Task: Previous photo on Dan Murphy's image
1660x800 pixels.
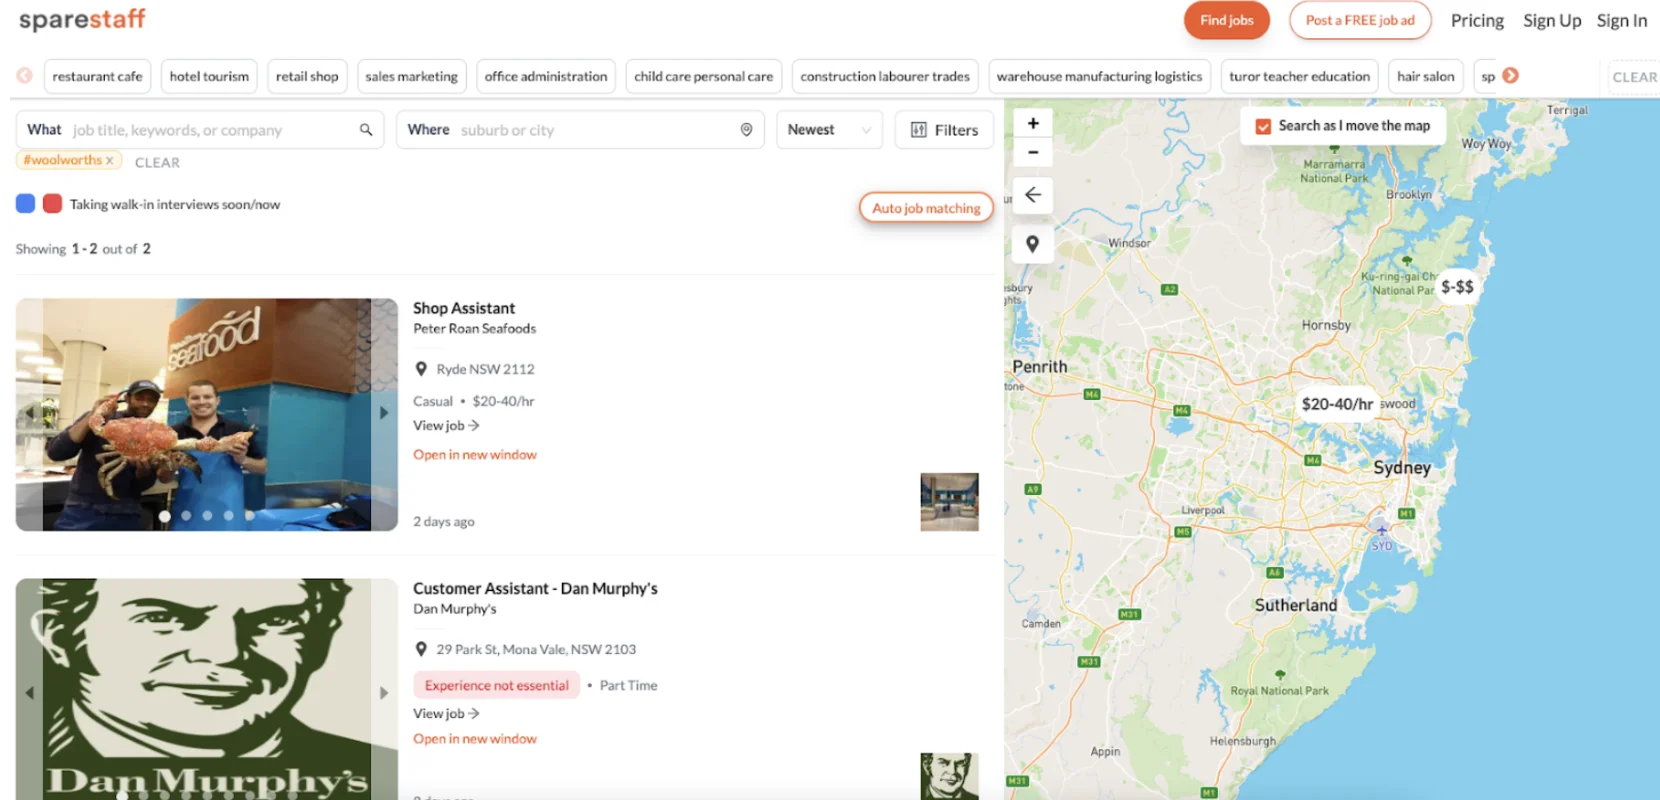Action: (x=30, y=692)
